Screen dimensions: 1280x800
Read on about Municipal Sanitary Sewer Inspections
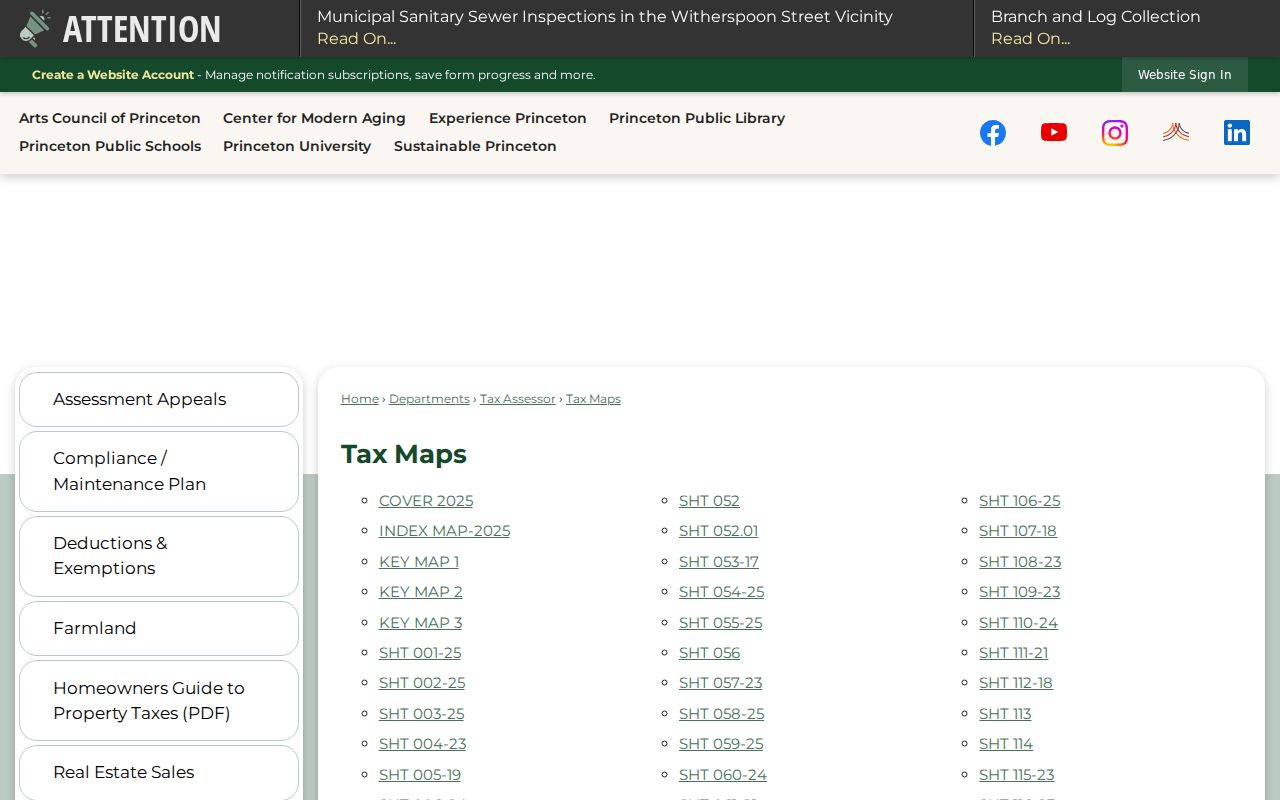click(356, 39)
